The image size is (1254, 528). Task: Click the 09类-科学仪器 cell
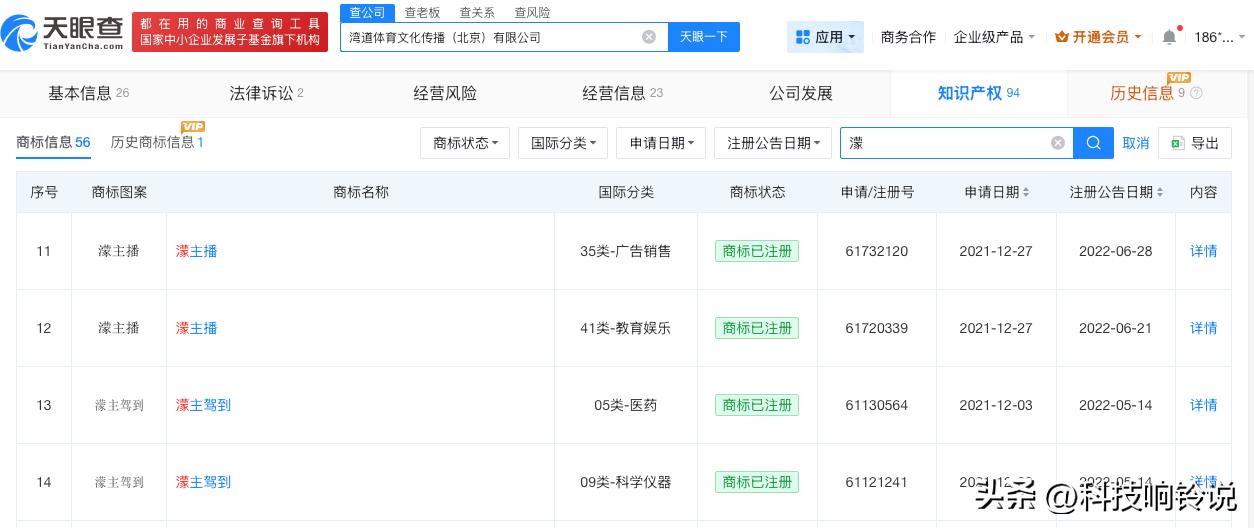[x=626, y=482]
